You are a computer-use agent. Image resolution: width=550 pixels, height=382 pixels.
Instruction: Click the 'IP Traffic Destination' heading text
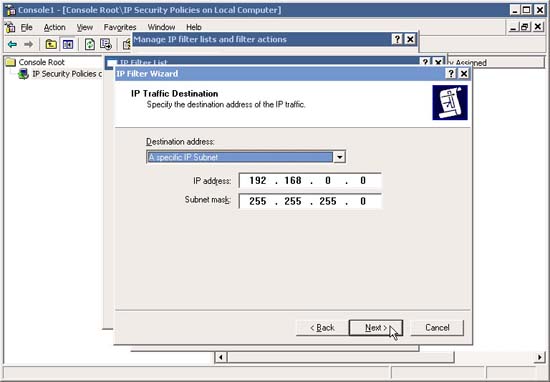pos(175,94)
